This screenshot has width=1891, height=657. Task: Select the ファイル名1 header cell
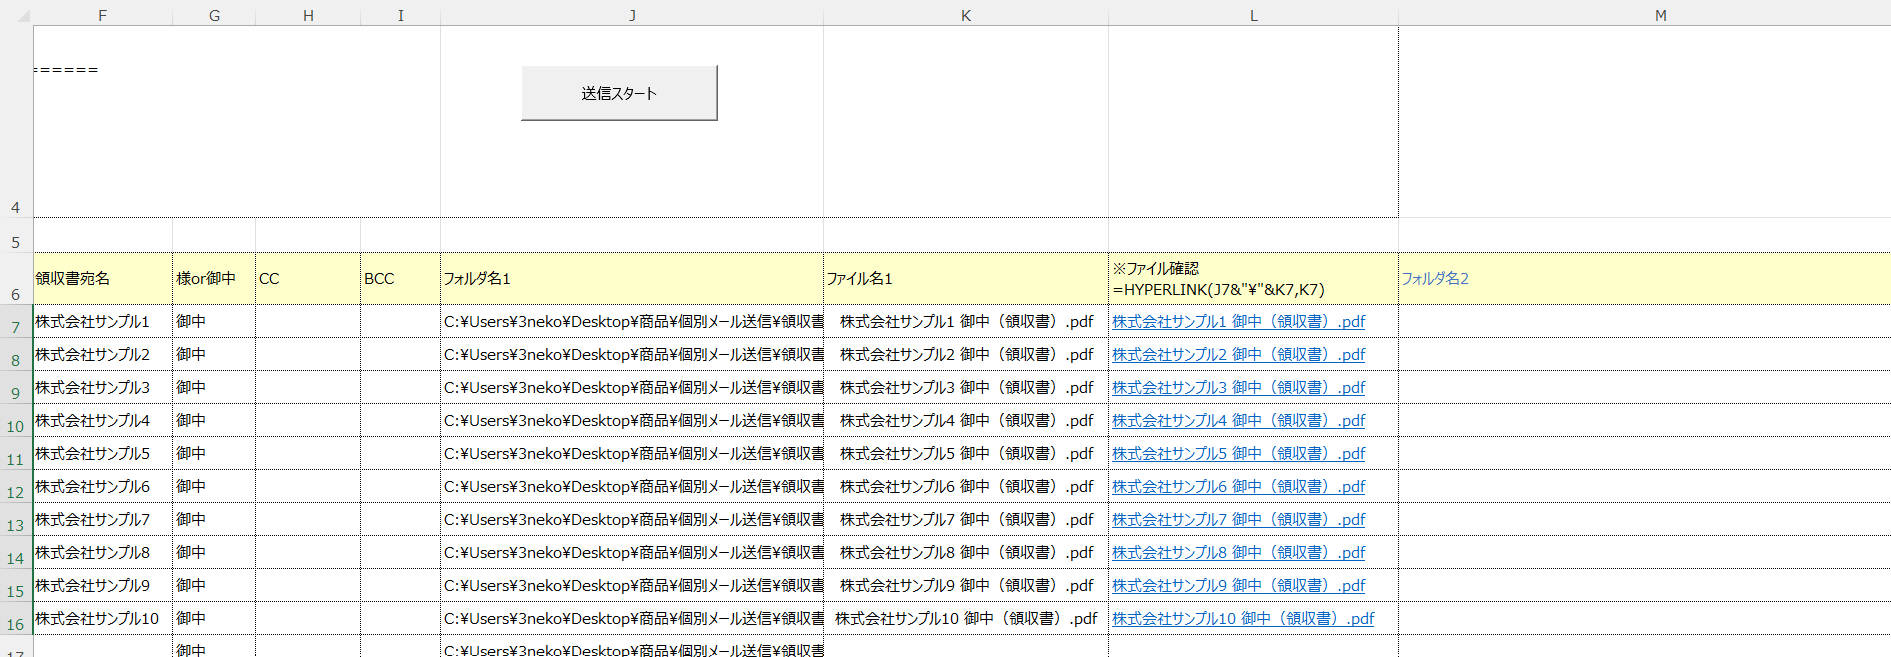click(x=965, y=279)
